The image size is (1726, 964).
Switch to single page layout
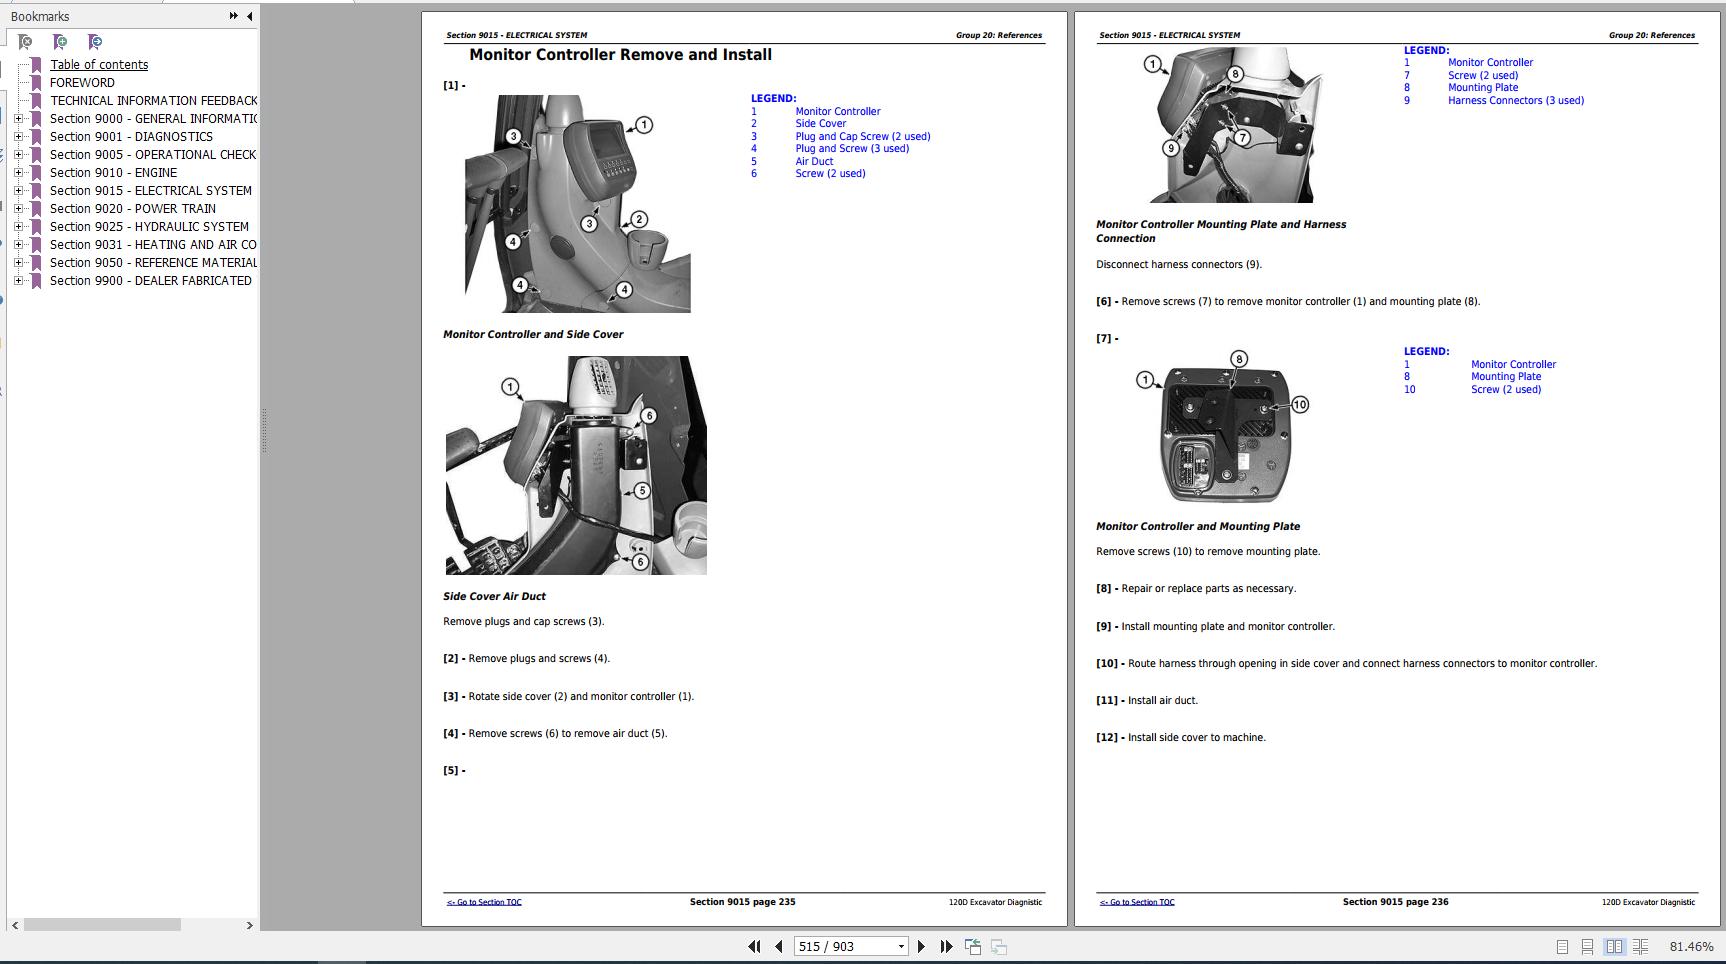pyautogui.click(x=1562, y=946)
